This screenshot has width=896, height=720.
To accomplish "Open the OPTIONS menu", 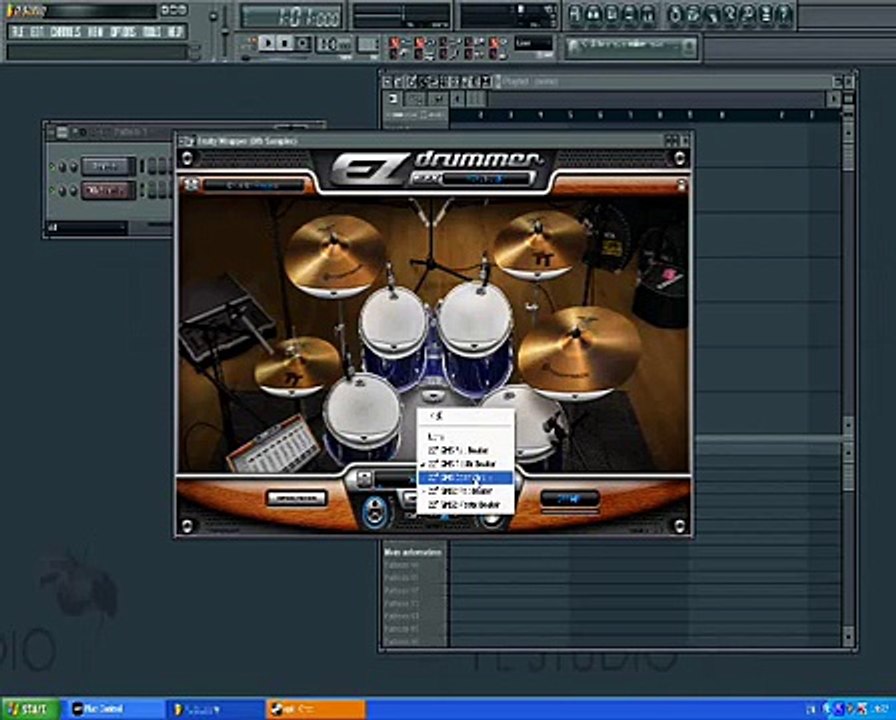I will pyautogui.click(x=122, y=32).
